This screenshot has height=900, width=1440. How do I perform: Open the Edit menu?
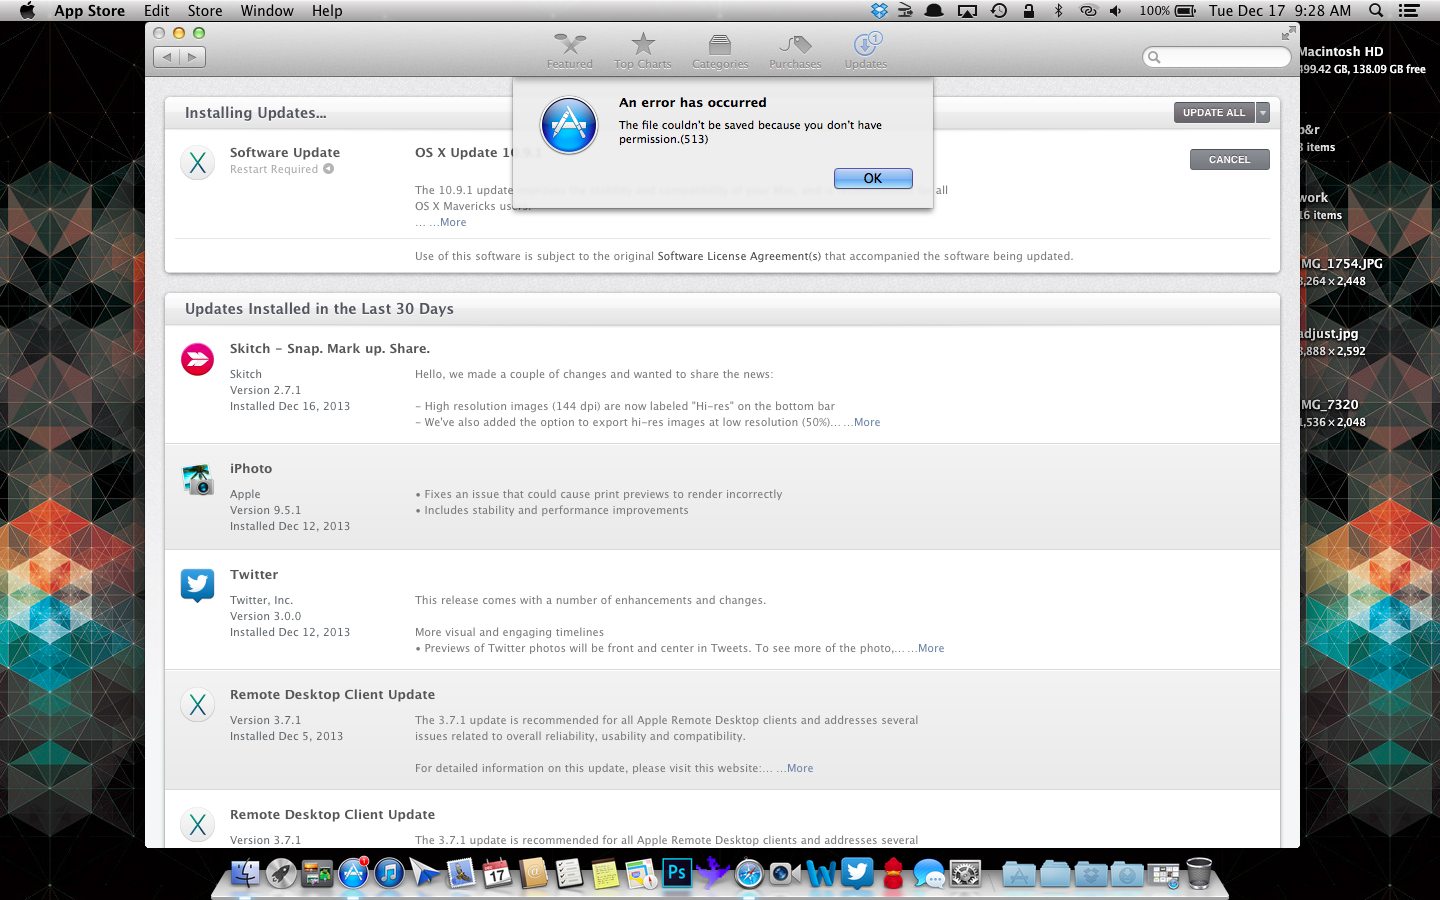pos(156,10)
